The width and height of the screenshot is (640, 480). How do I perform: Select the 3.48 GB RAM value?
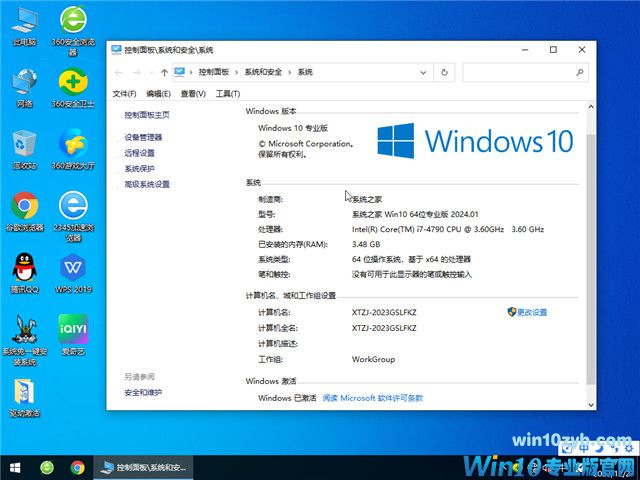(366, 244)
